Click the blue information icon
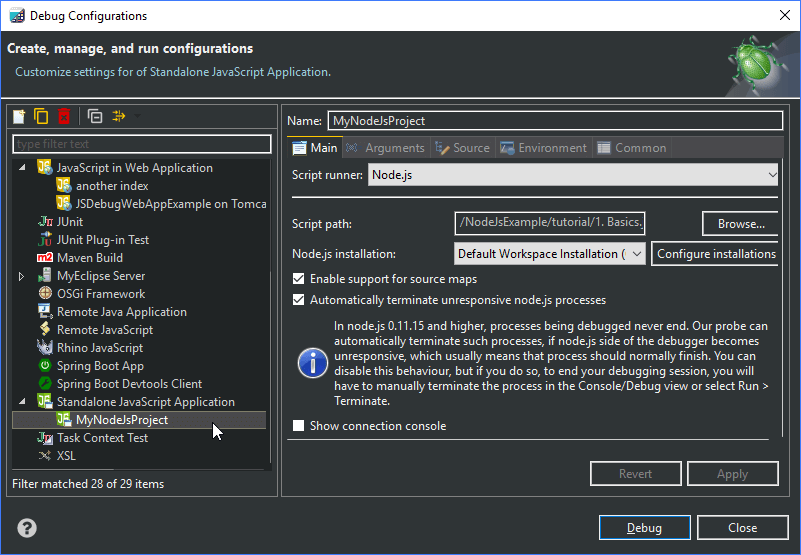Image resolution: width=801 pixels, height=555 pixels. [313, 363]
